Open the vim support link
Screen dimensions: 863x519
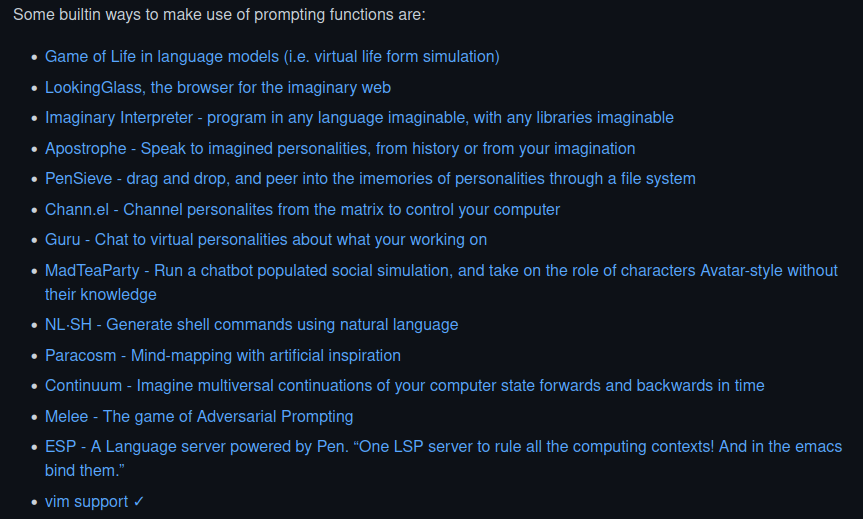click(86, 502)
